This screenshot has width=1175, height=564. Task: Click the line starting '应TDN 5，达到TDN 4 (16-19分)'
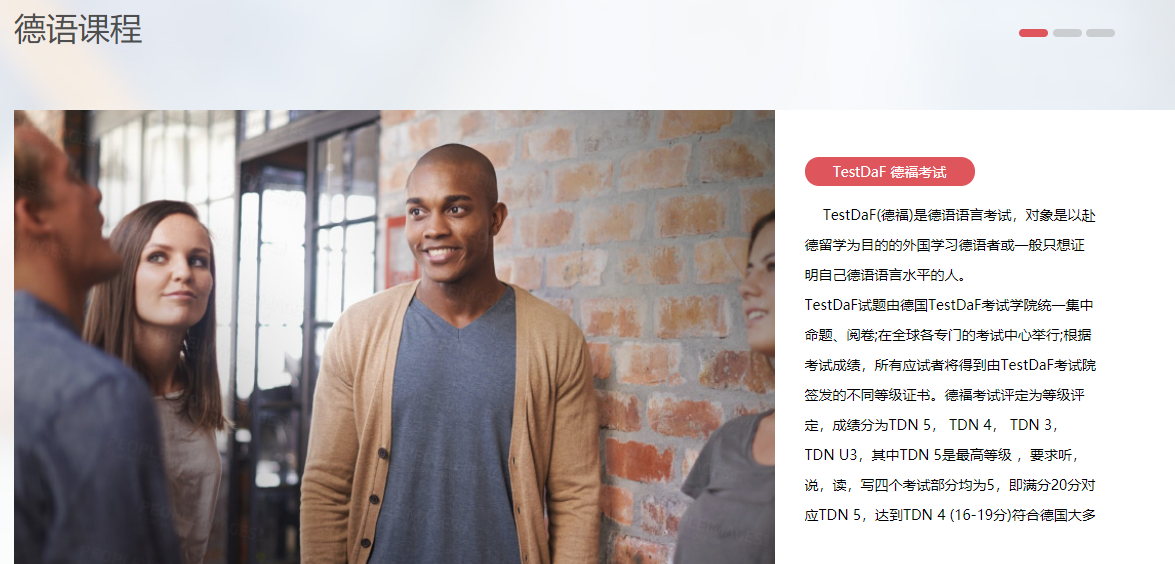(950, 515)
